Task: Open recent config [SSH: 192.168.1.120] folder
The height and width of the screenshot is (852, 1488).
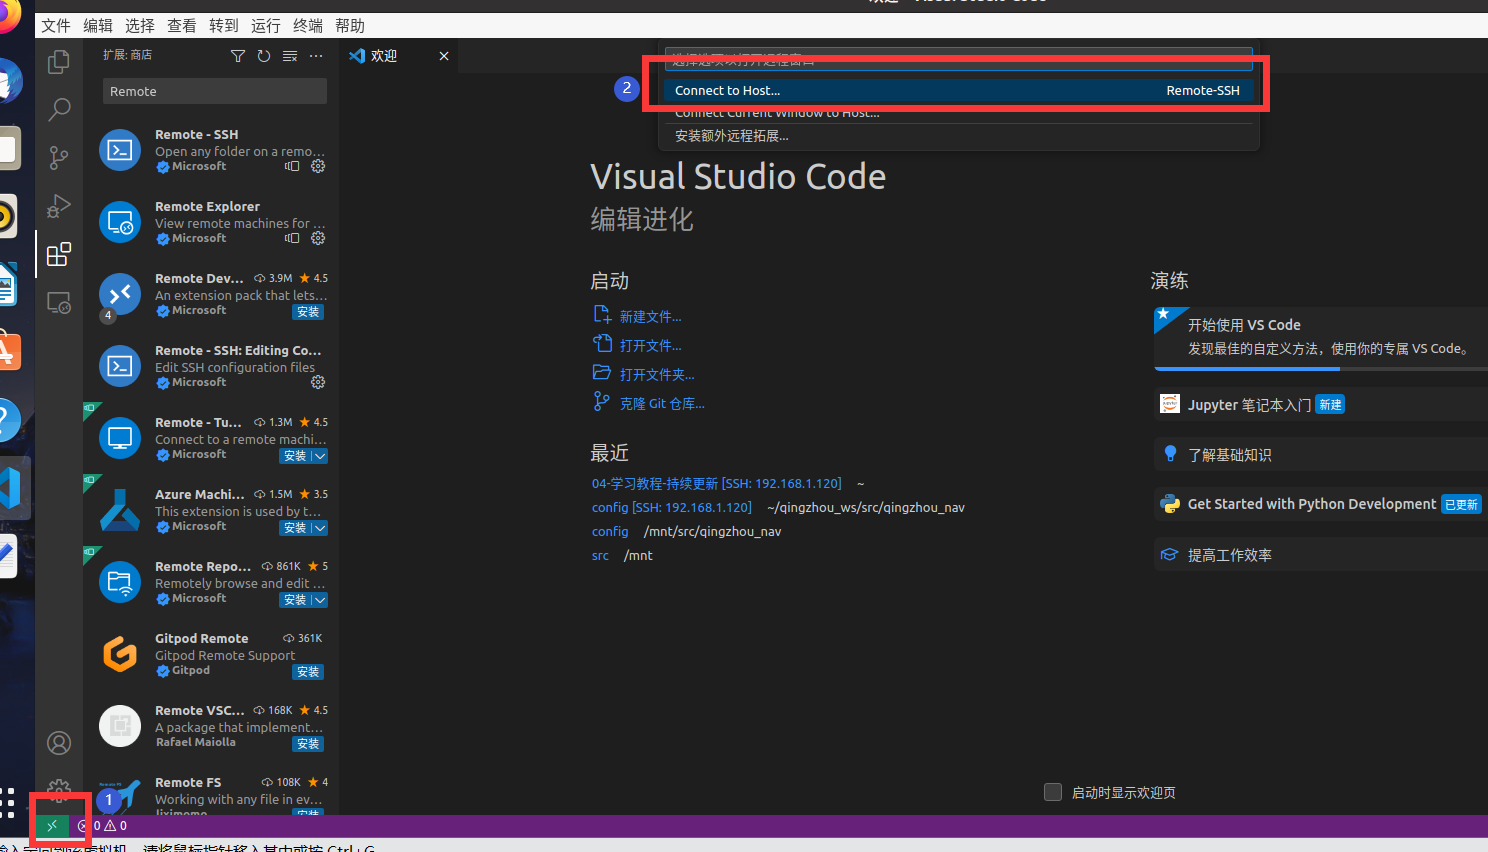Action: (671, 508)
